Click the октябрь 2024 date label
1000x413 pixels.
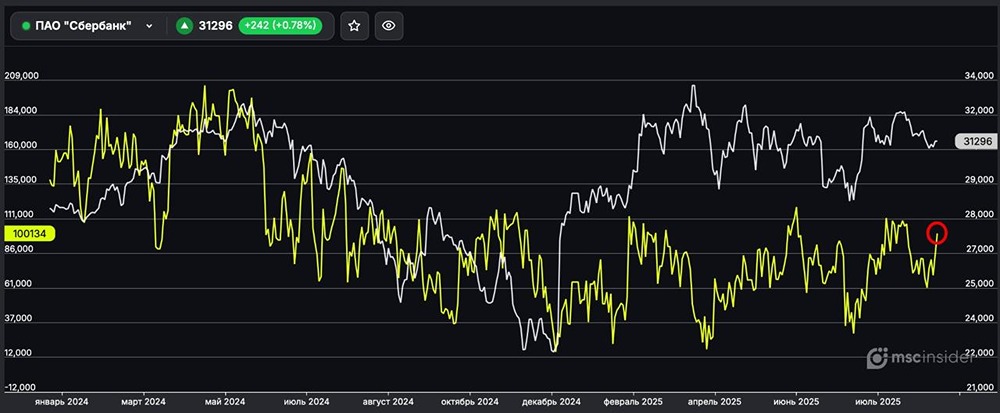click(x=470, y=402)
